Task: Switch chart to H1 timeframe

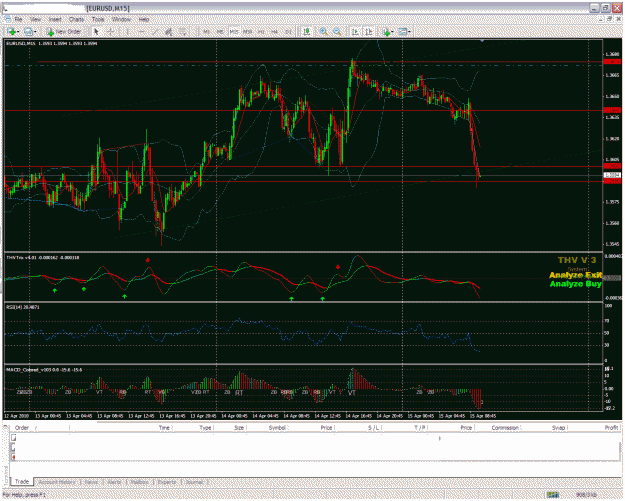Action: (261, 31)
